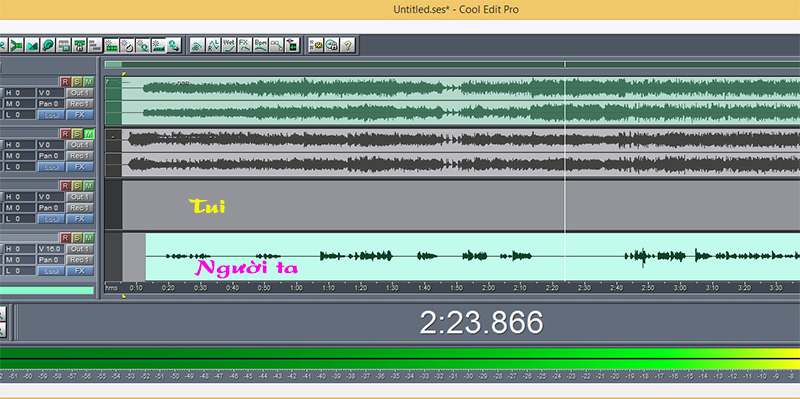
Task: Click the H 0 EQ field on gray waveform track
Action: pos(19,145)
